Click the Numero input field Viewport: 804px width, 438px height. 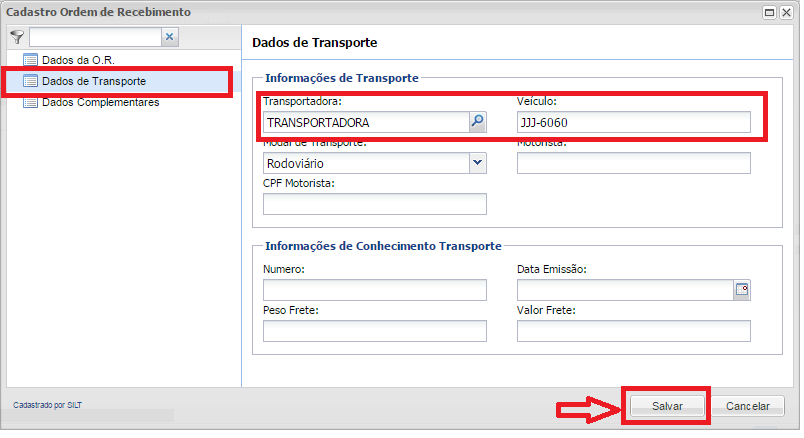coord(374,290)
